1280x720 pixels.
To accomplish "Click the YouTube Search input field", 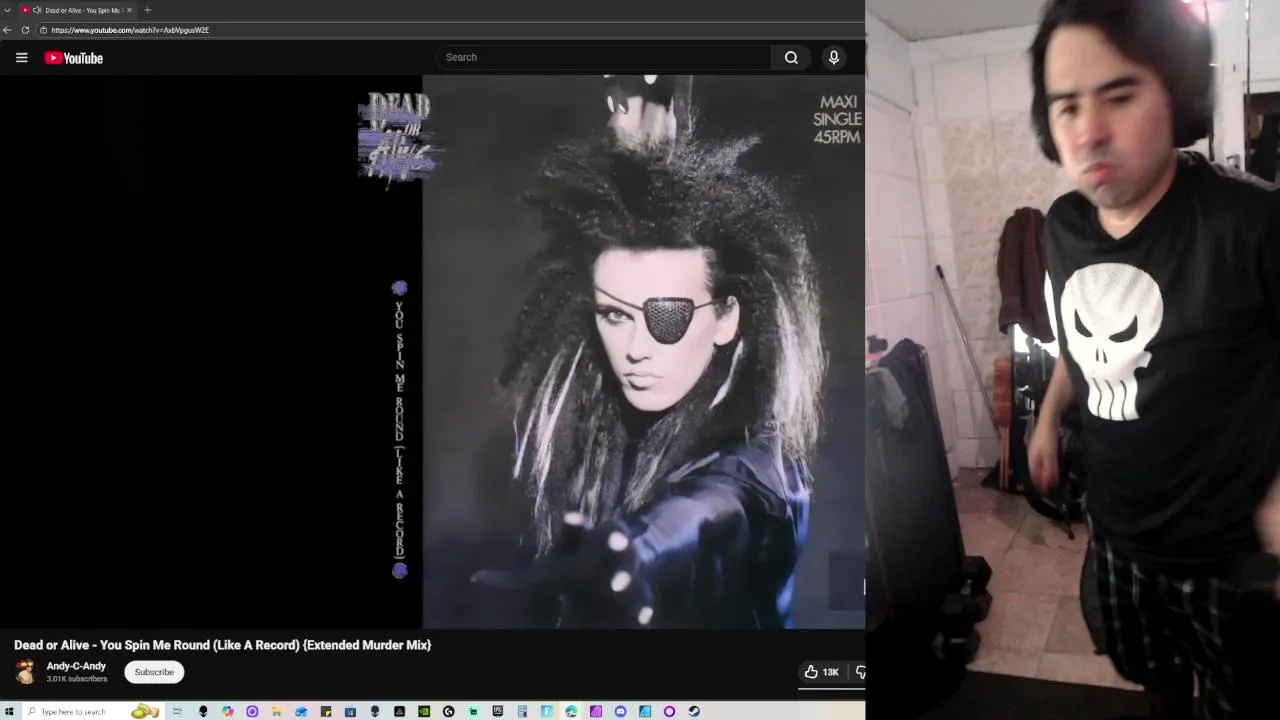I will [603, 57].
